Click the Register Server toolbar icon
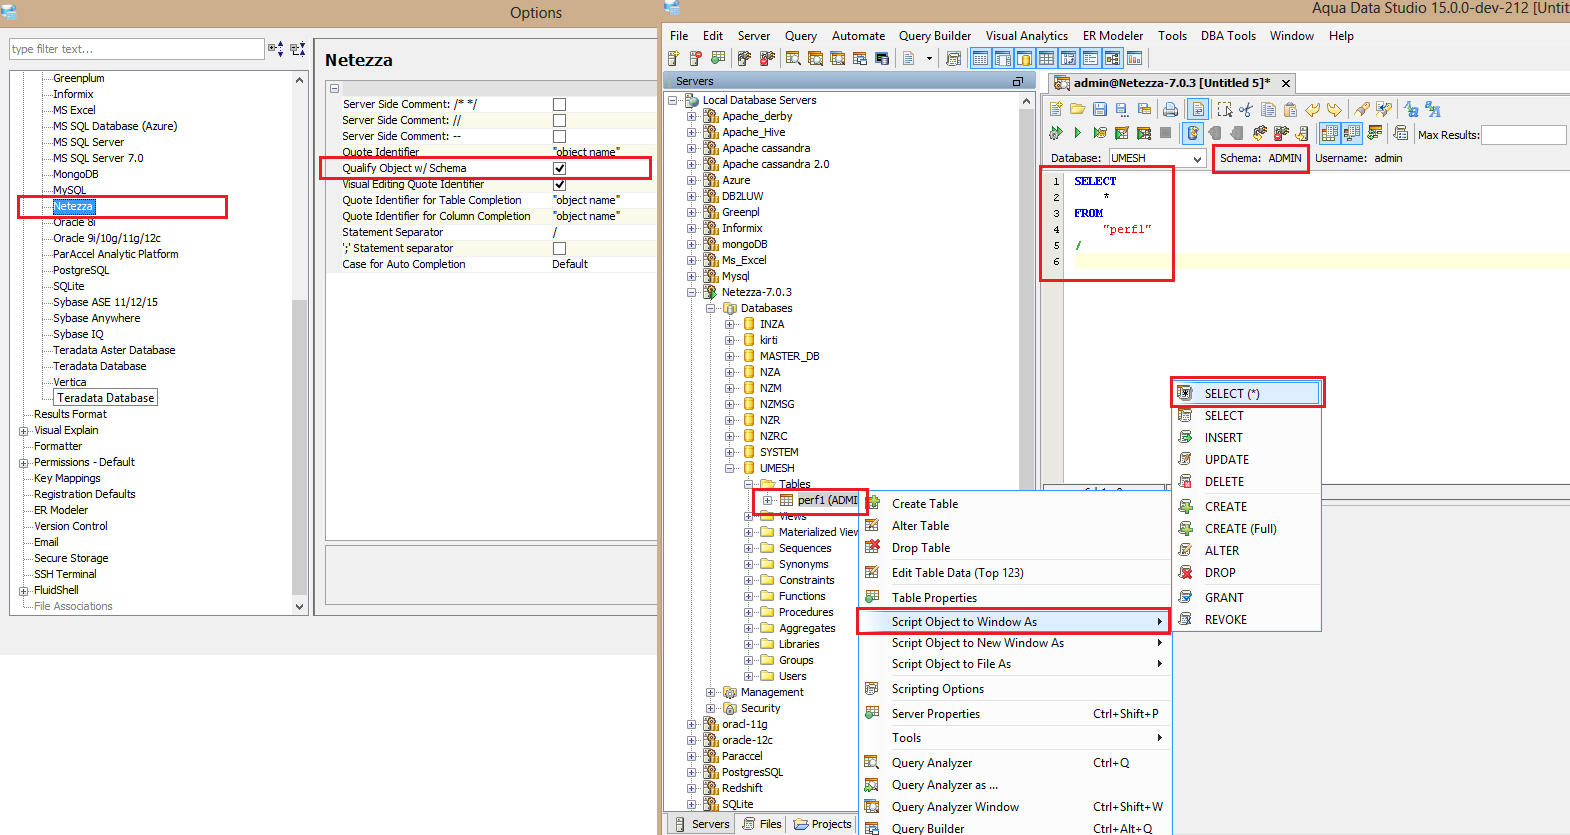The height and width of the screenshot is (835, 1570). (673, 58)
